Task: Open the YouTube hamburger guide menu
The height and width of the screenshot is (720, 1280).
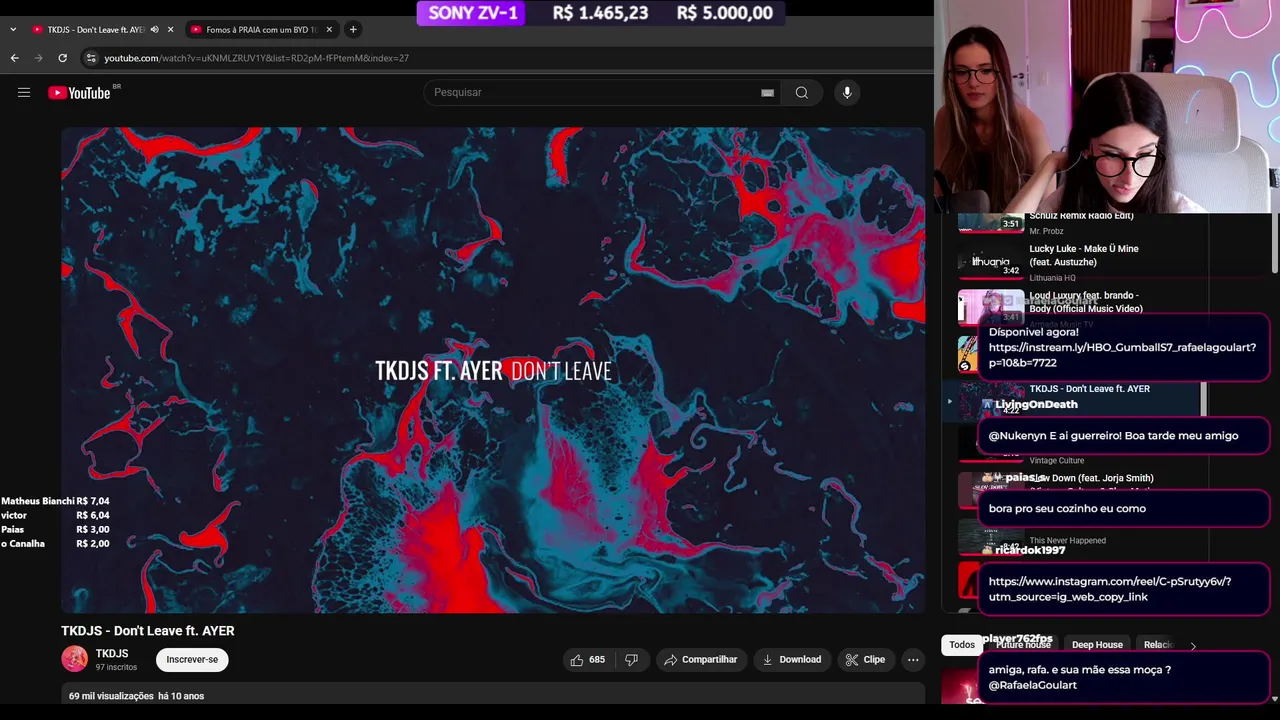Action: pyautogui.click(x=24, y=93)
